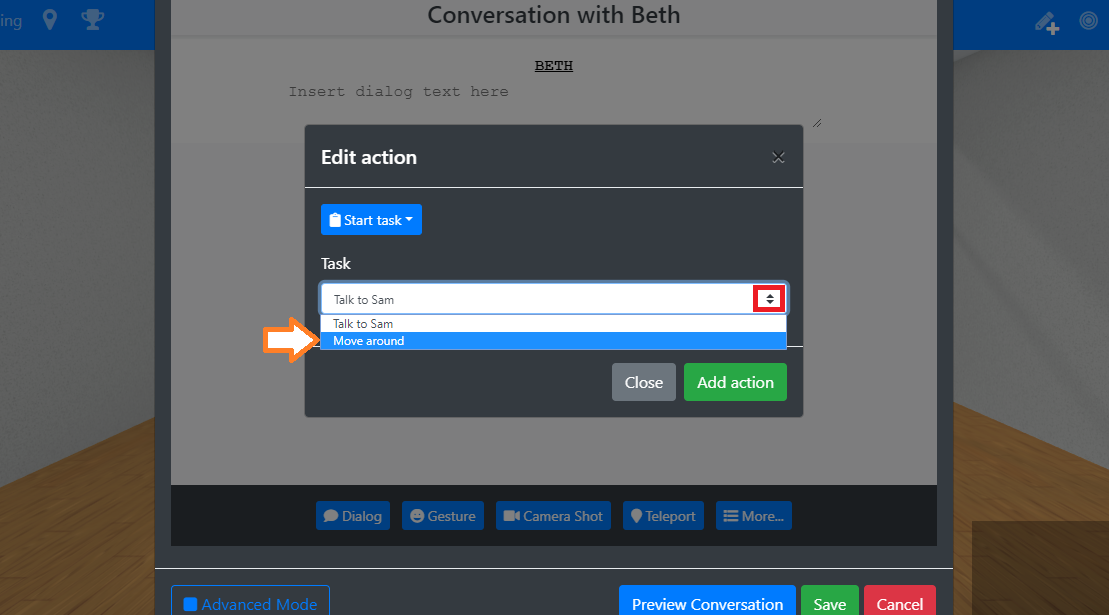Expand the More... options list
Screen dimensions: 1109x615
[754, 516]
